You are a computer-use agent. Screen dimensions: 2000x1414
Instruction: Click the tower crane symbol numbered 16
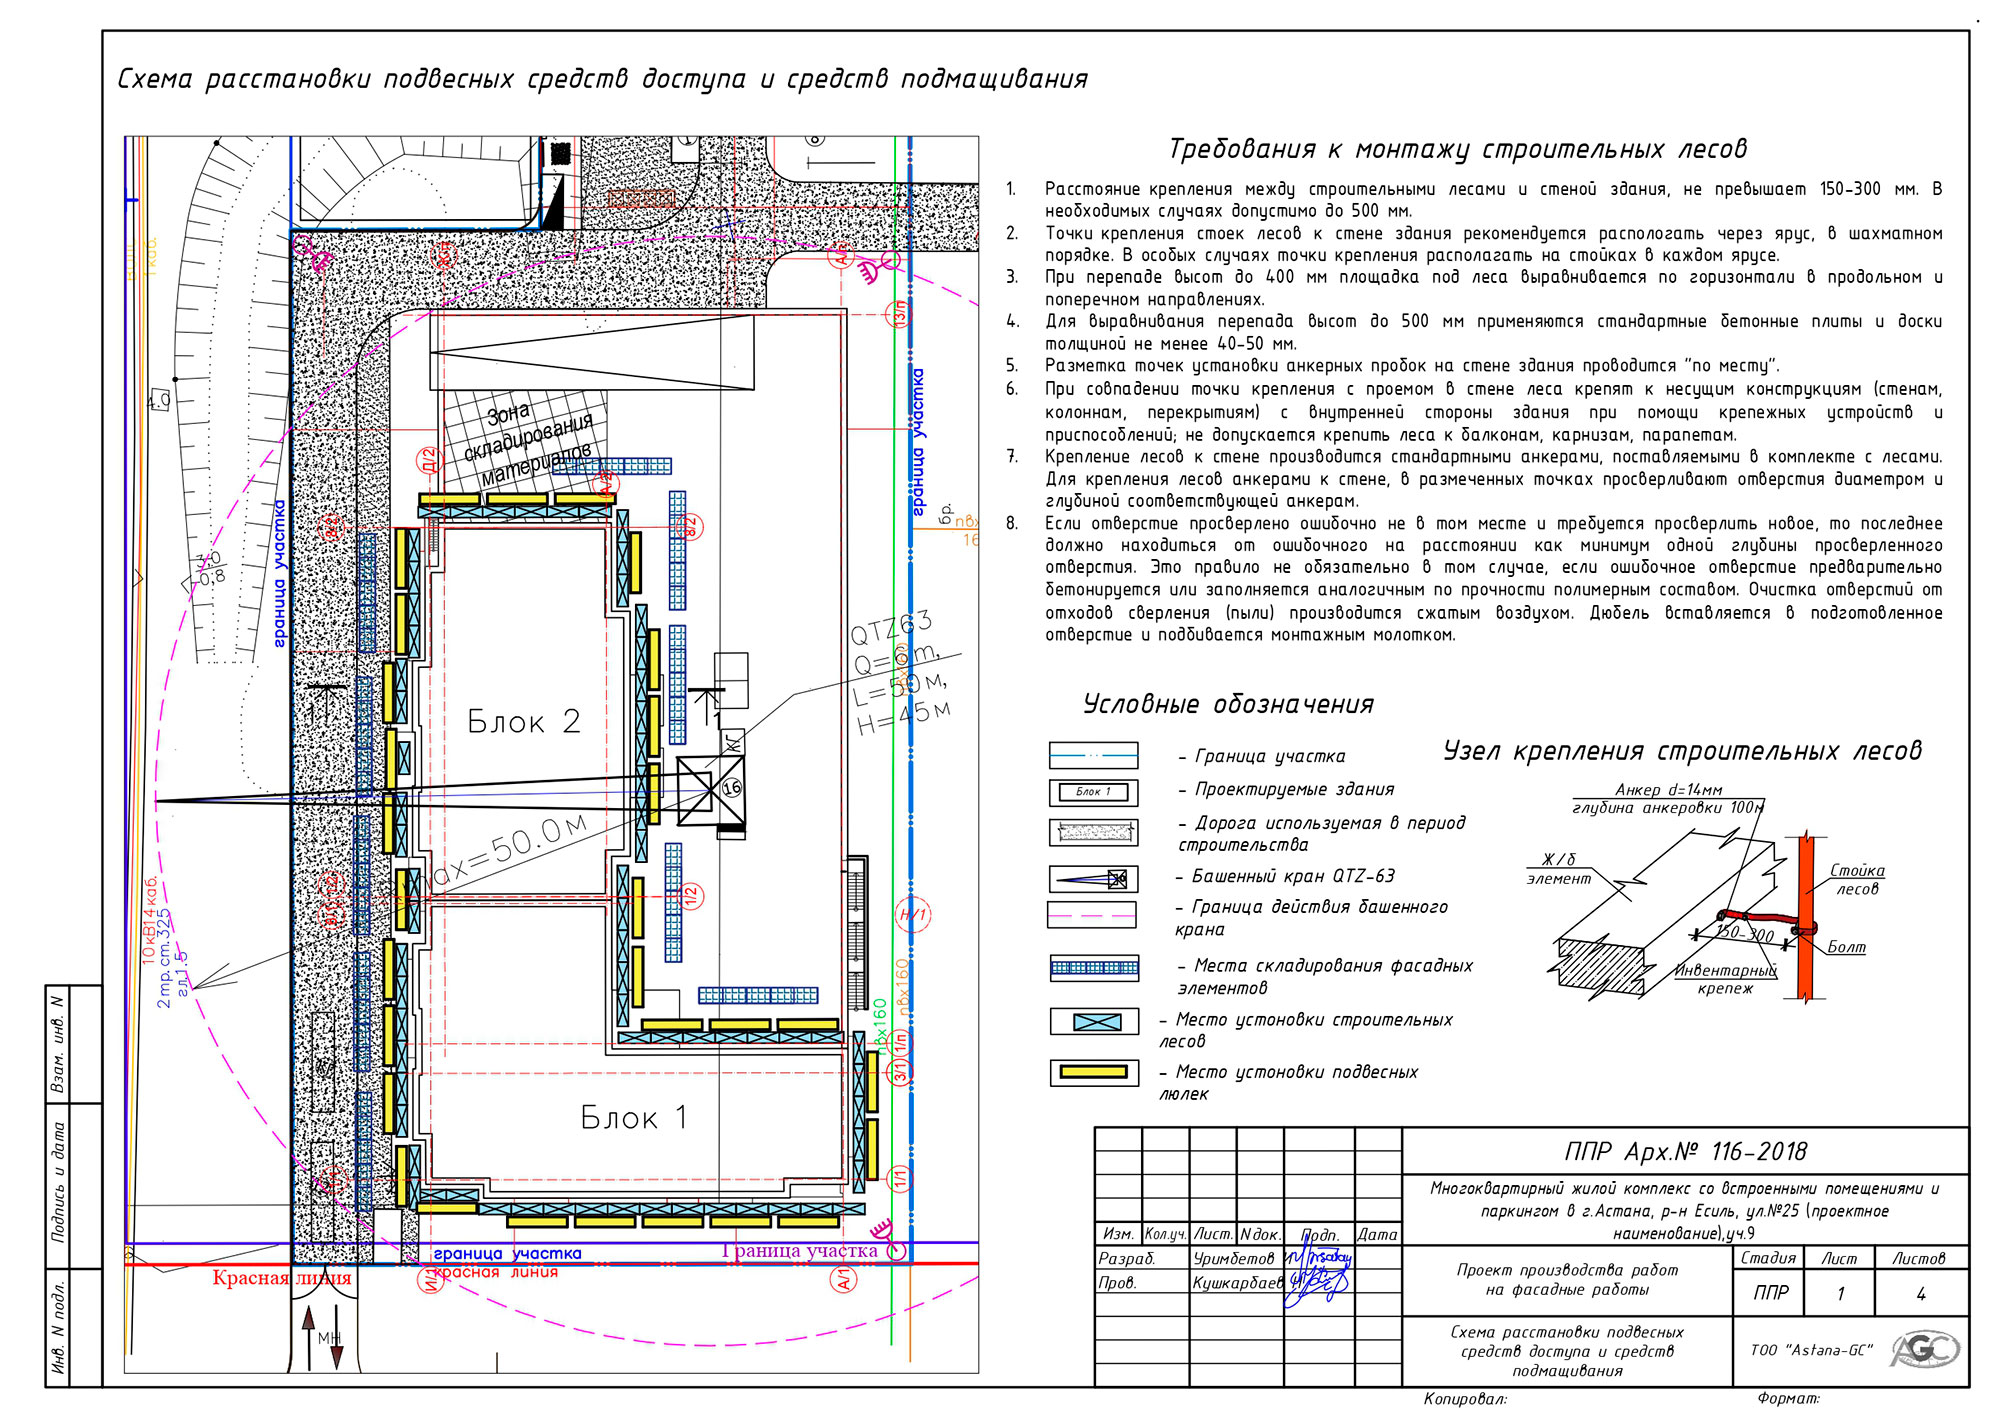pos(710,791)
